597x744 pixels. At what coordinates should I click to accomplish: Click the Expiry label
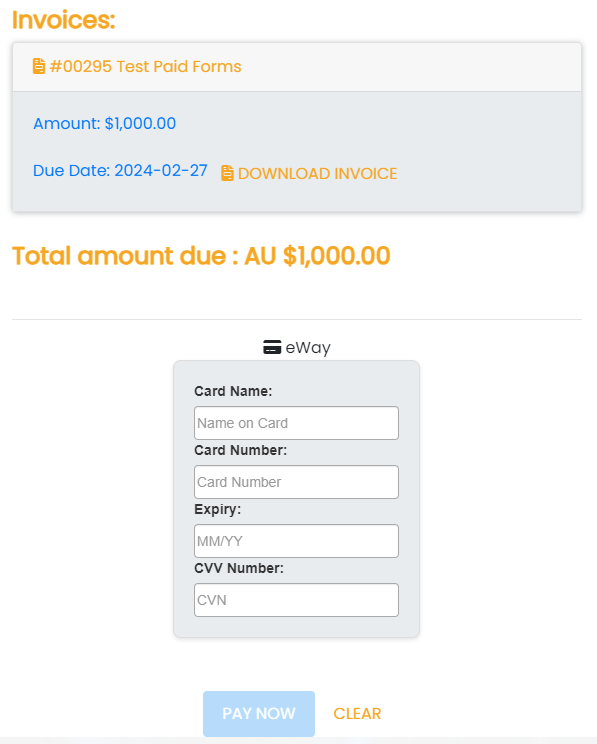point(217,509)
